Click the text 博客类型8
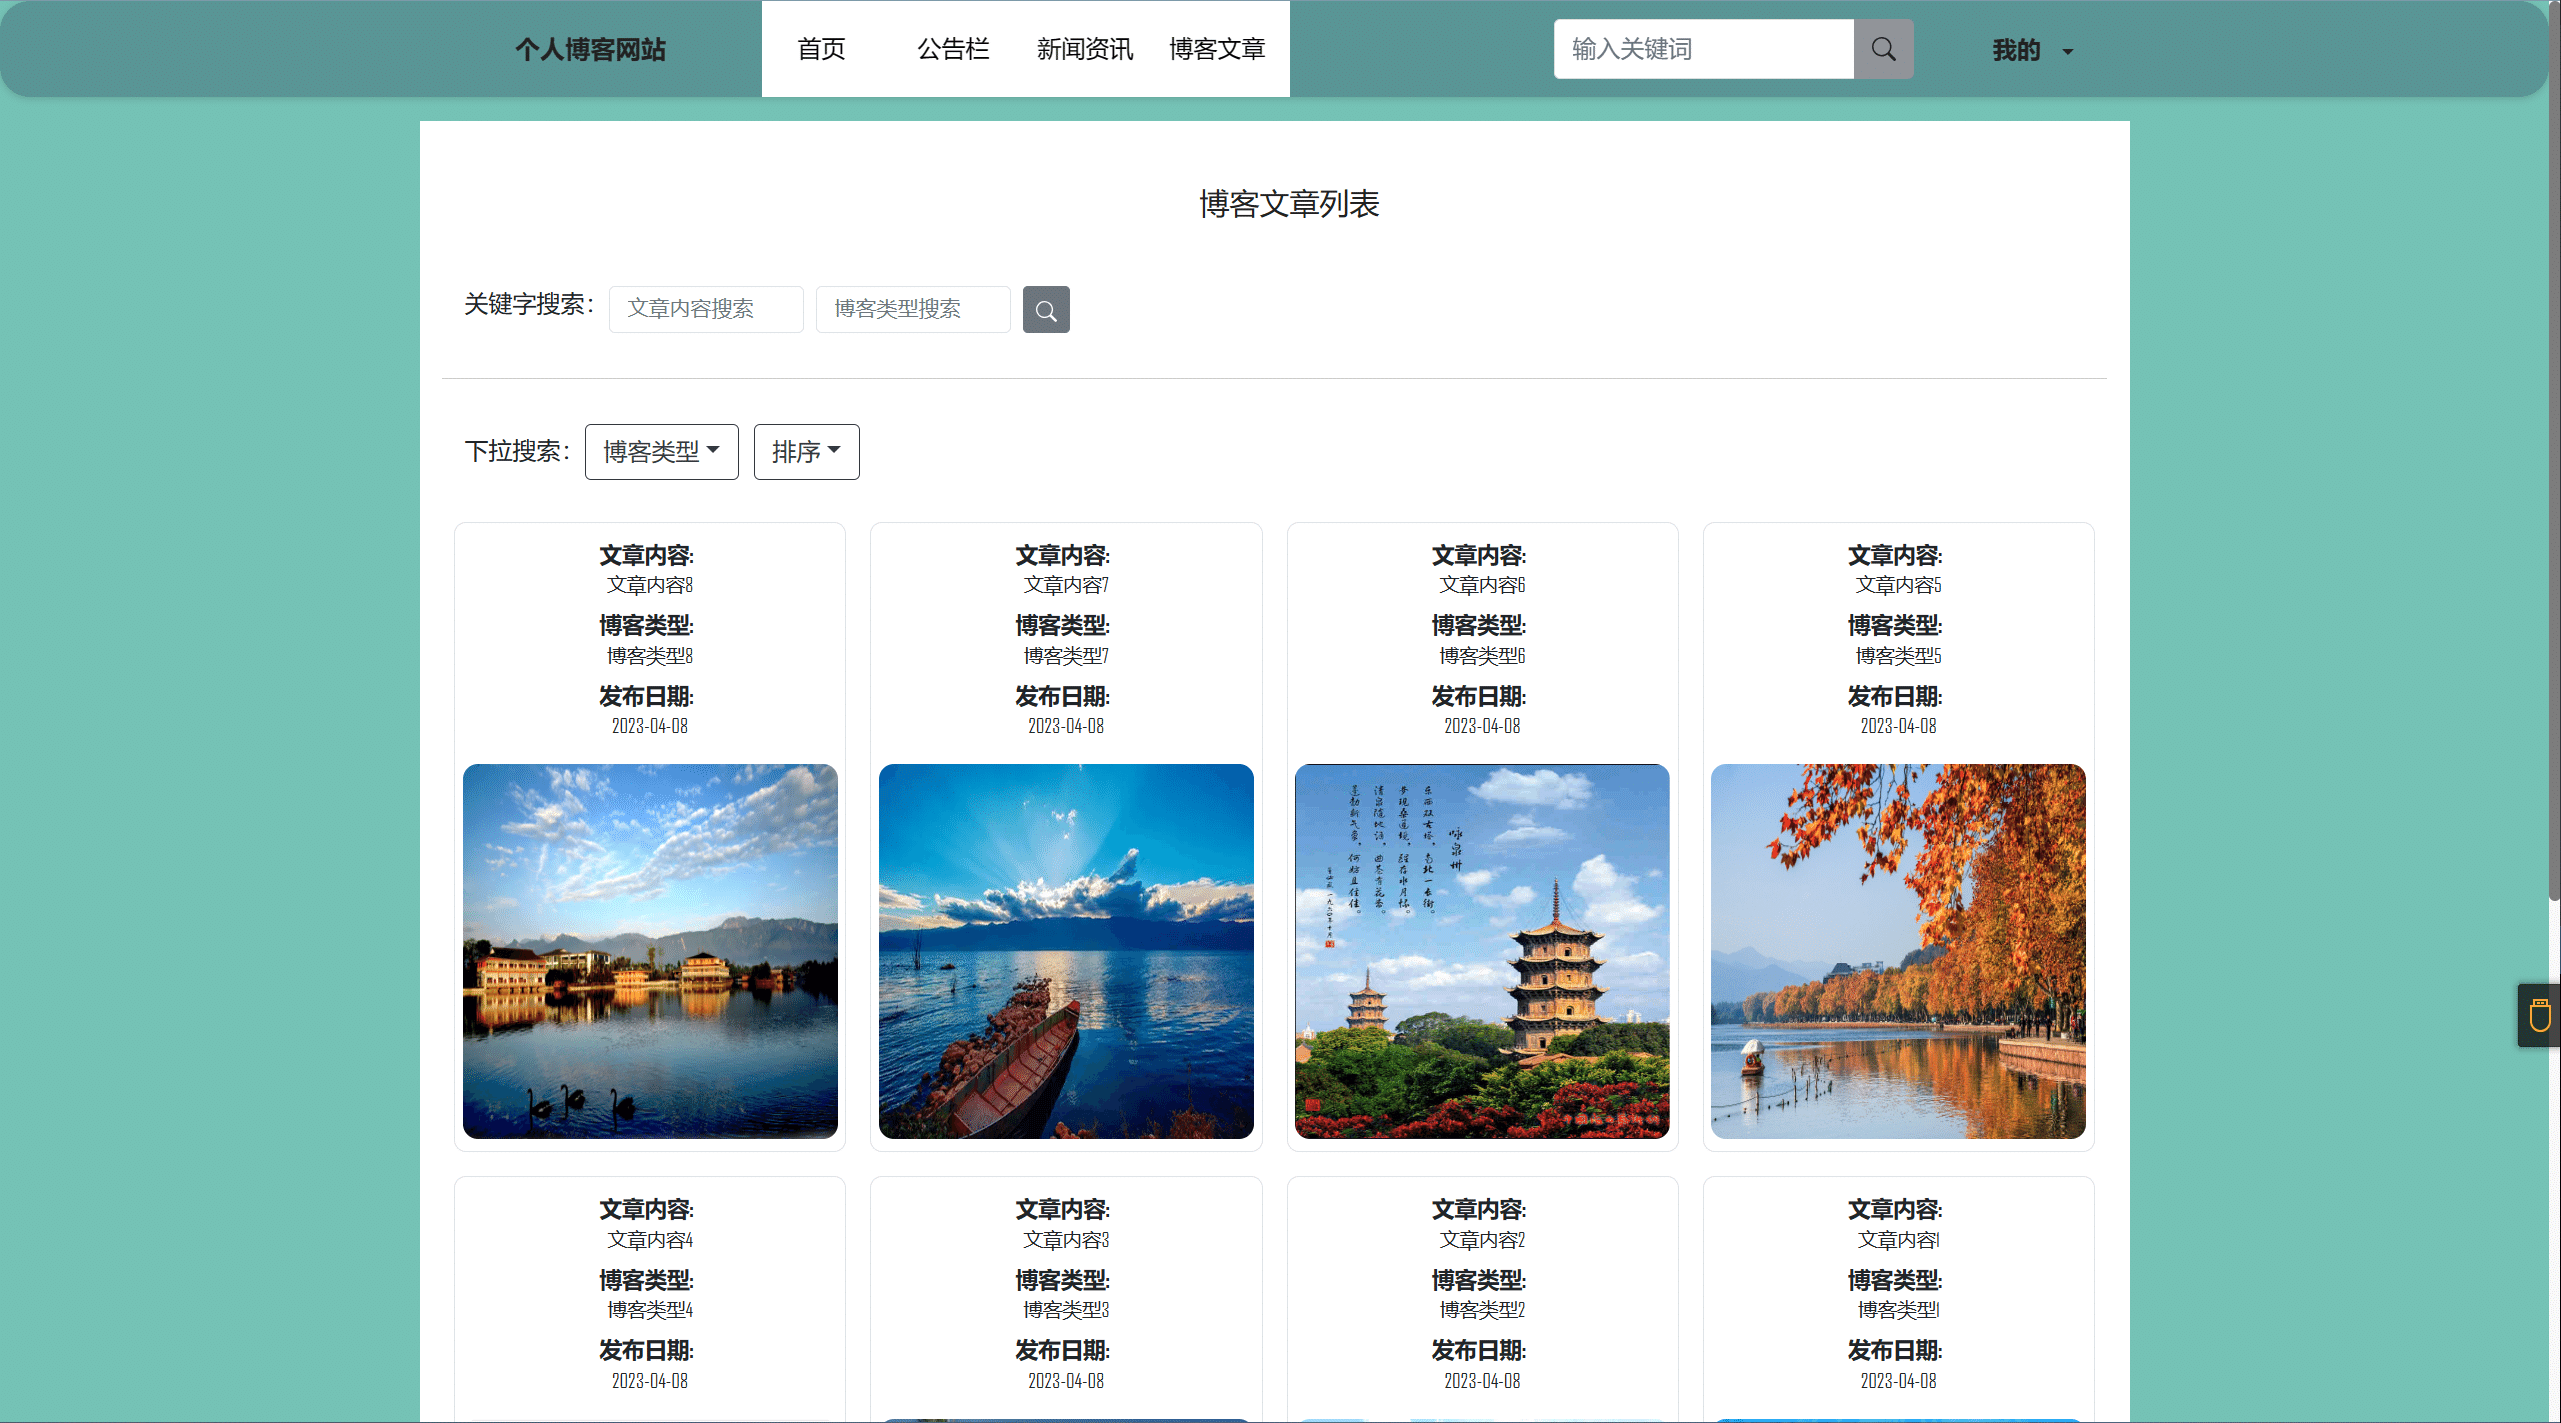This screenshot has height=1423, width=2561. pos(650,656)
